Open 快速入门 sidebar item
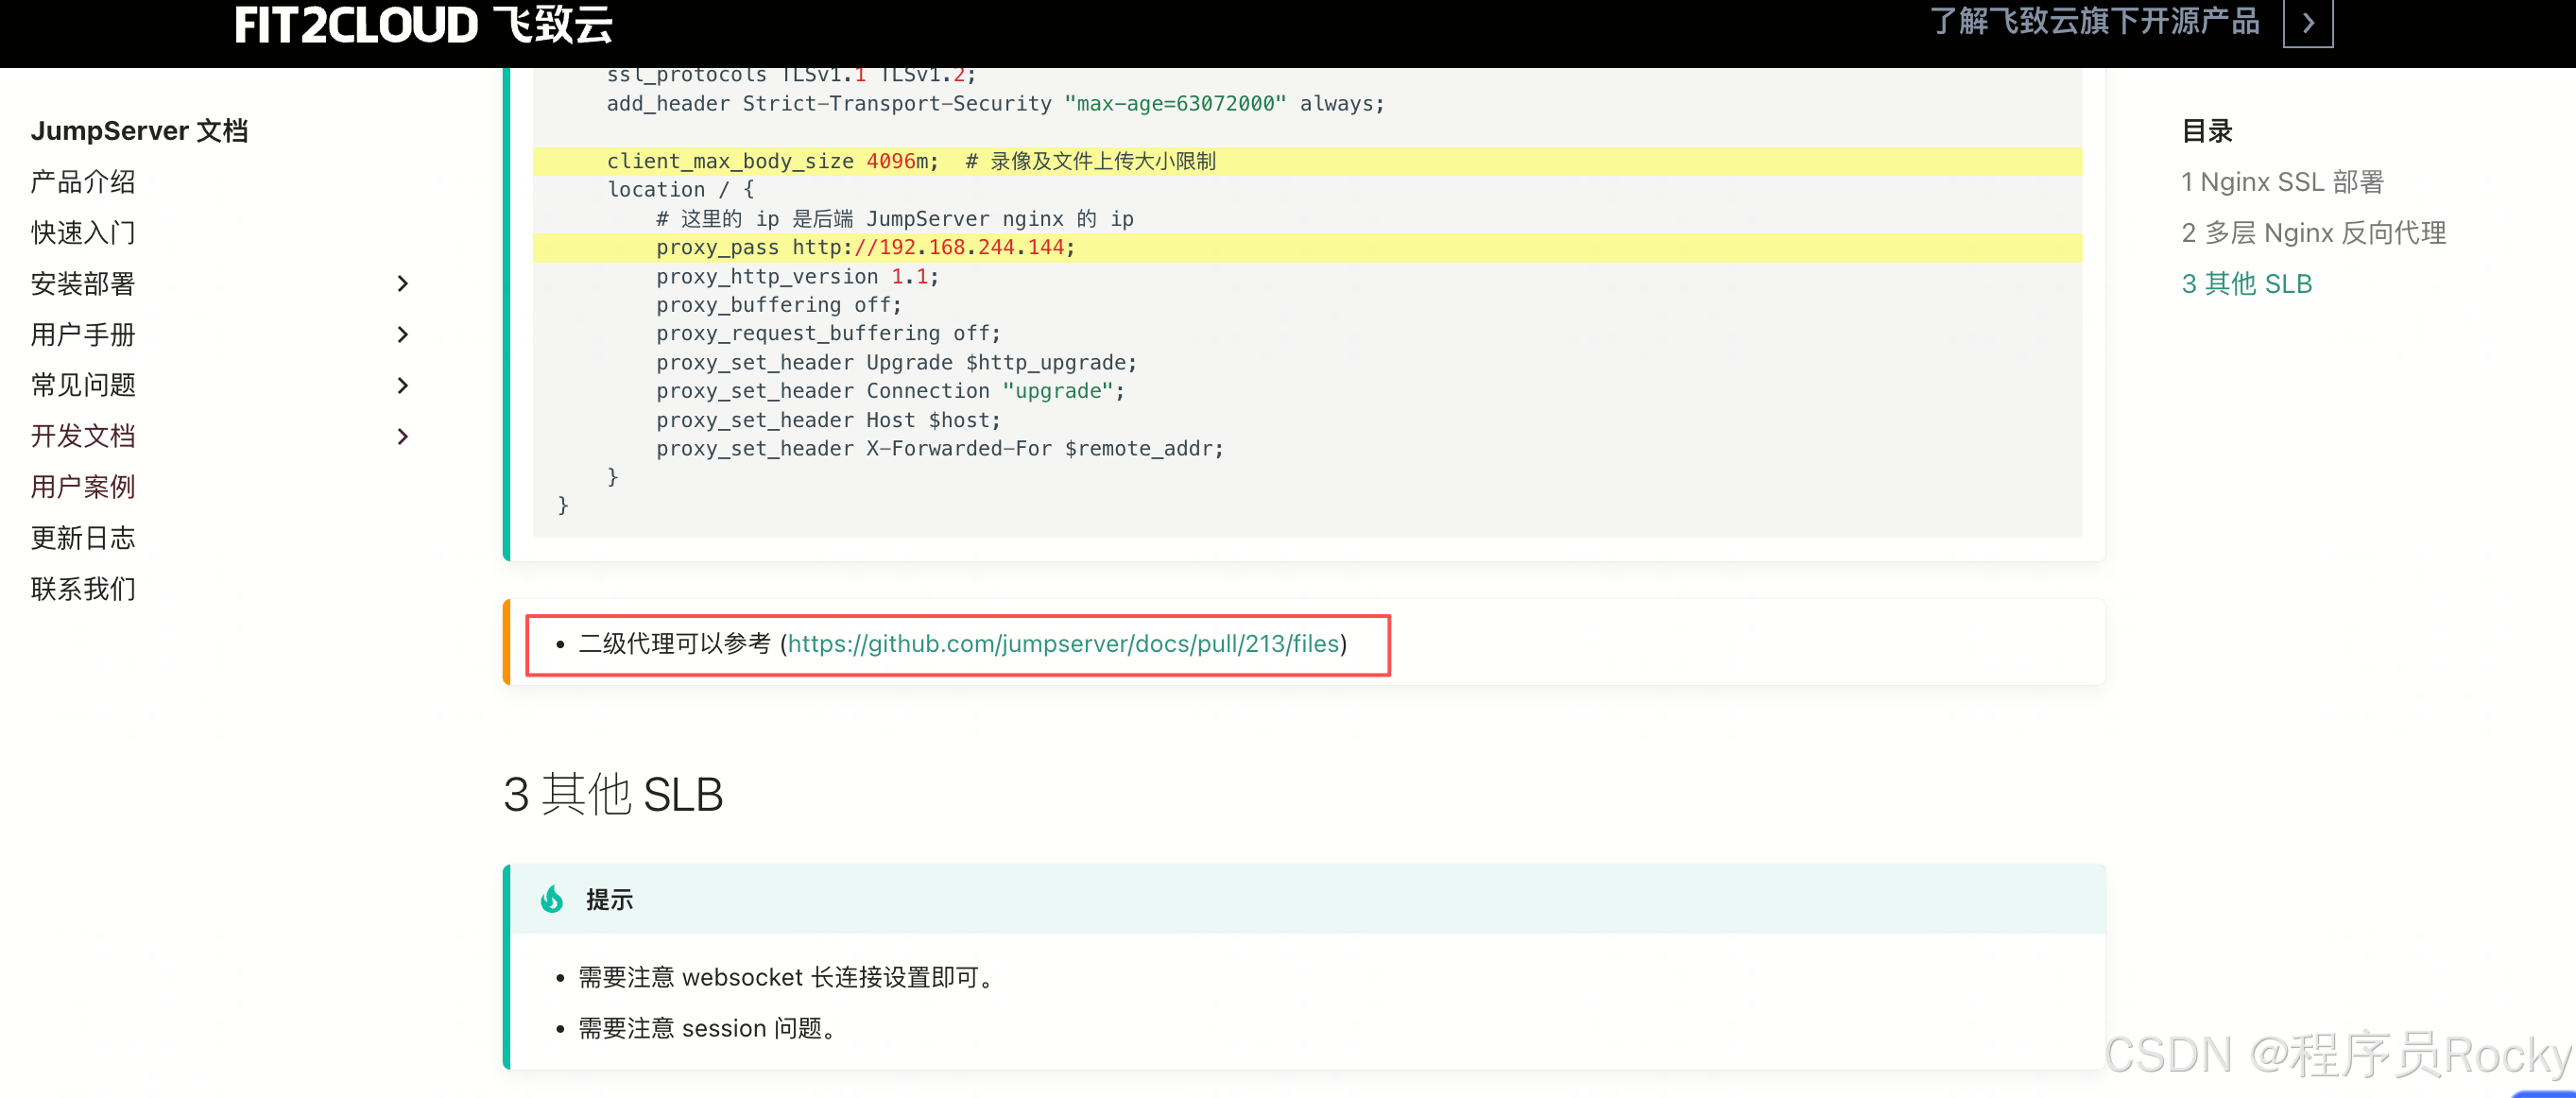Screen dimensions: 2576x1098 pos(83,233)
